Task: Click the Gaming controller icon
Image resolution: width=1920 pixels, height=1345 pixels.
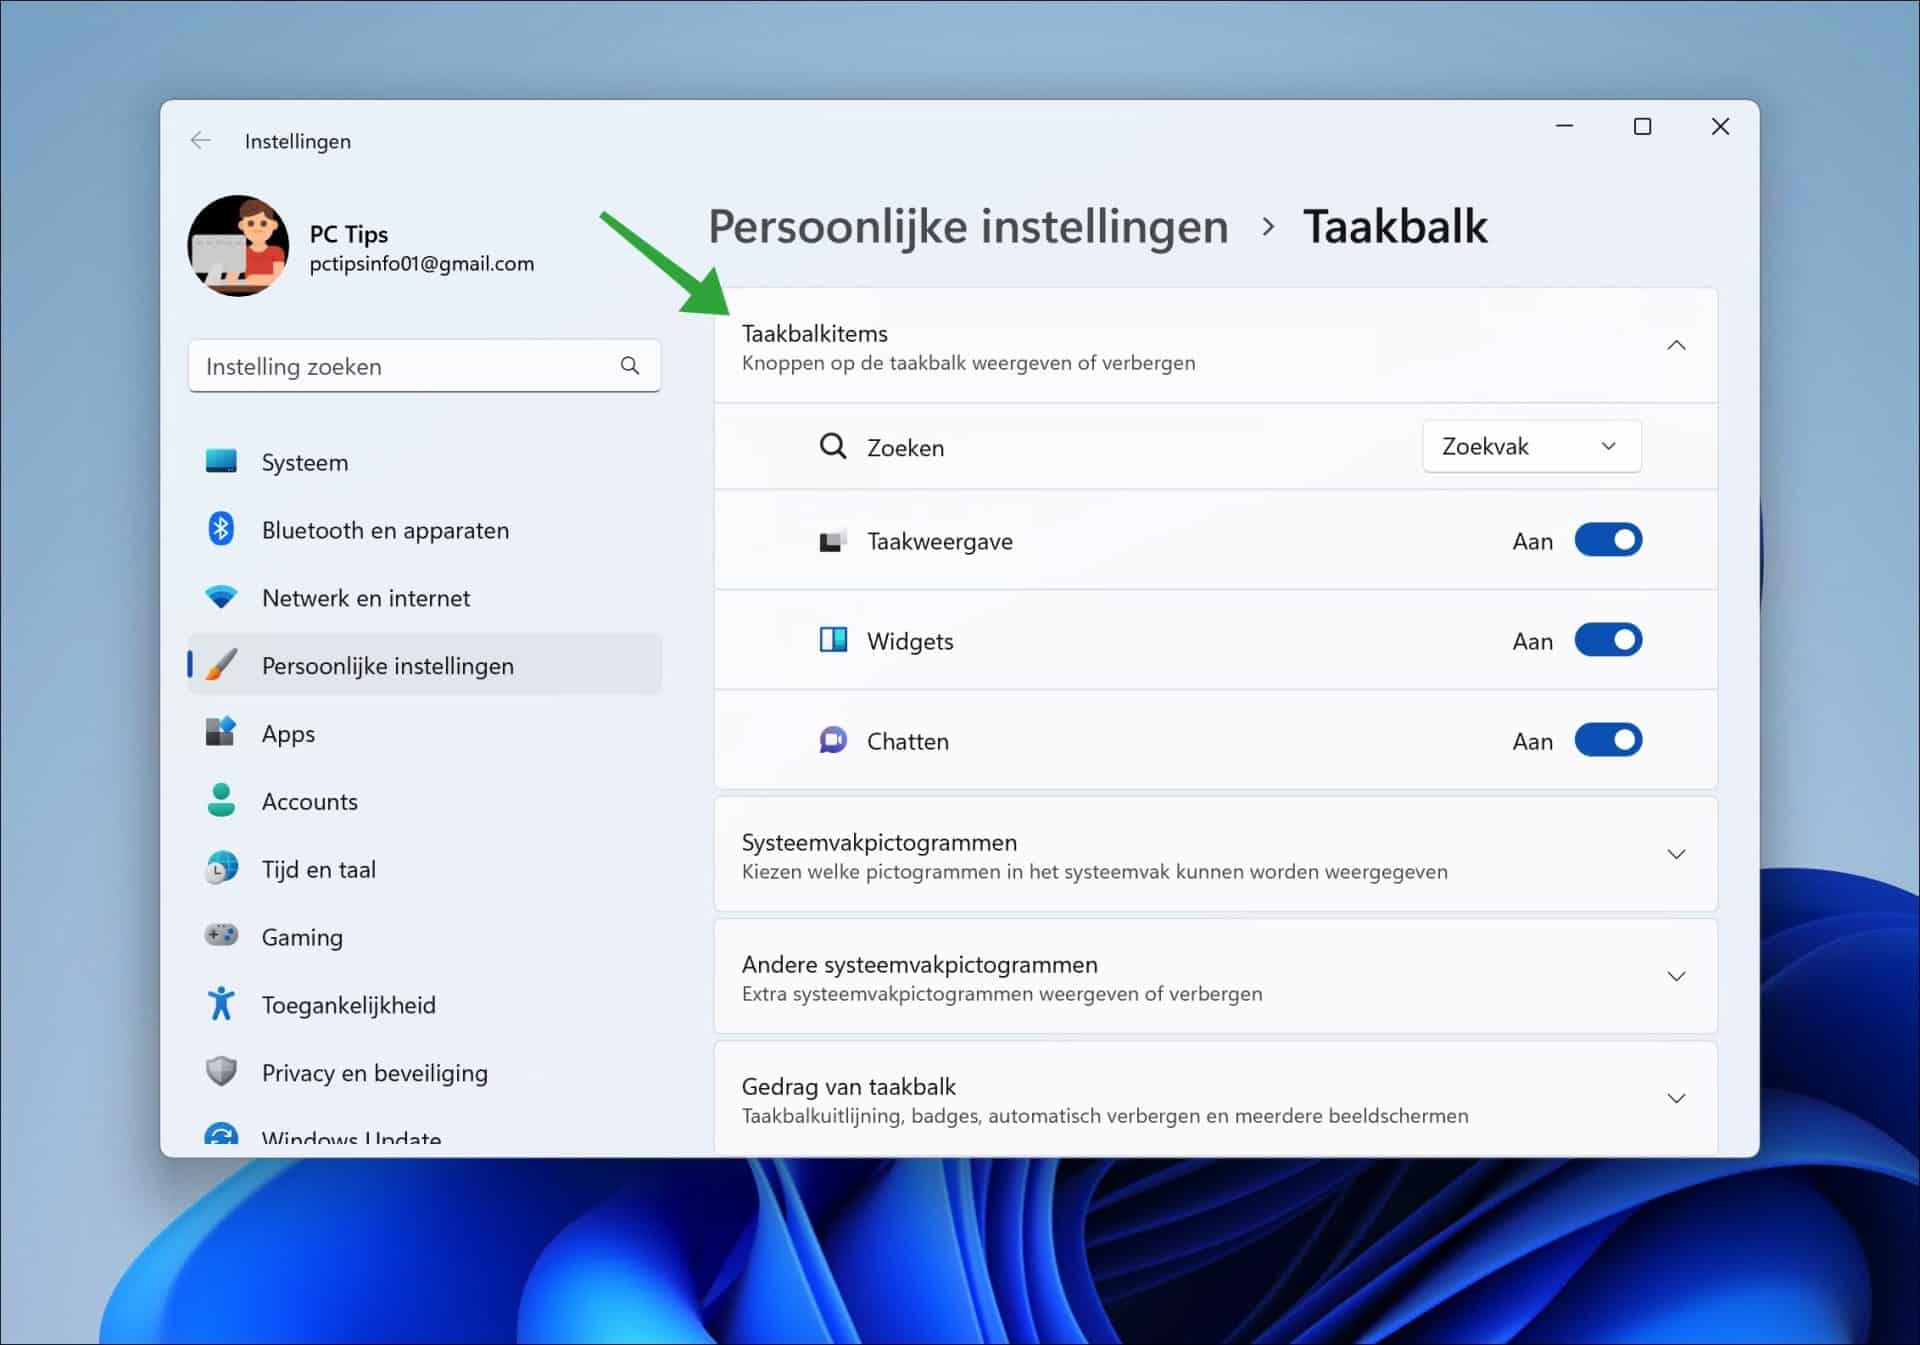Action: tap(220, 936)
